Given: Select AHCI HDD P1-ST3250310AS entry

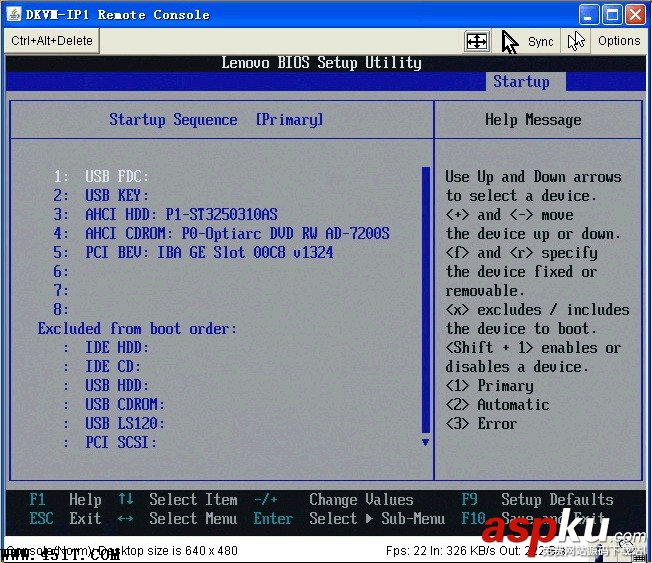Looking at the screenshot, I should 165,215.
